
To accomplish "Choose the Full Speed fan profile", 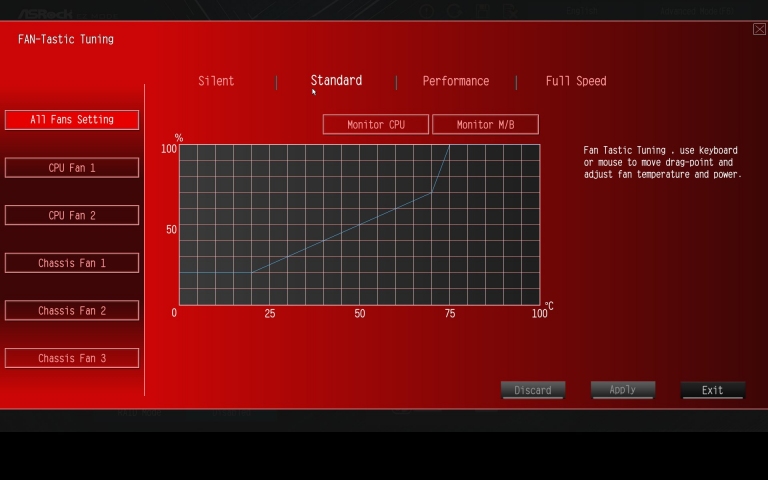I will point(576,81).
